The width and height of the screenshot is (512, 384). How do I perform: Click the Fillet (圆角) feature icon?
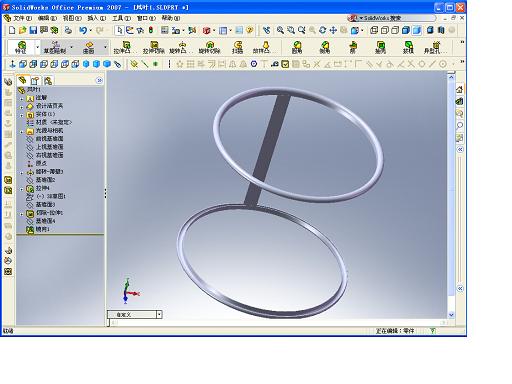297,47
